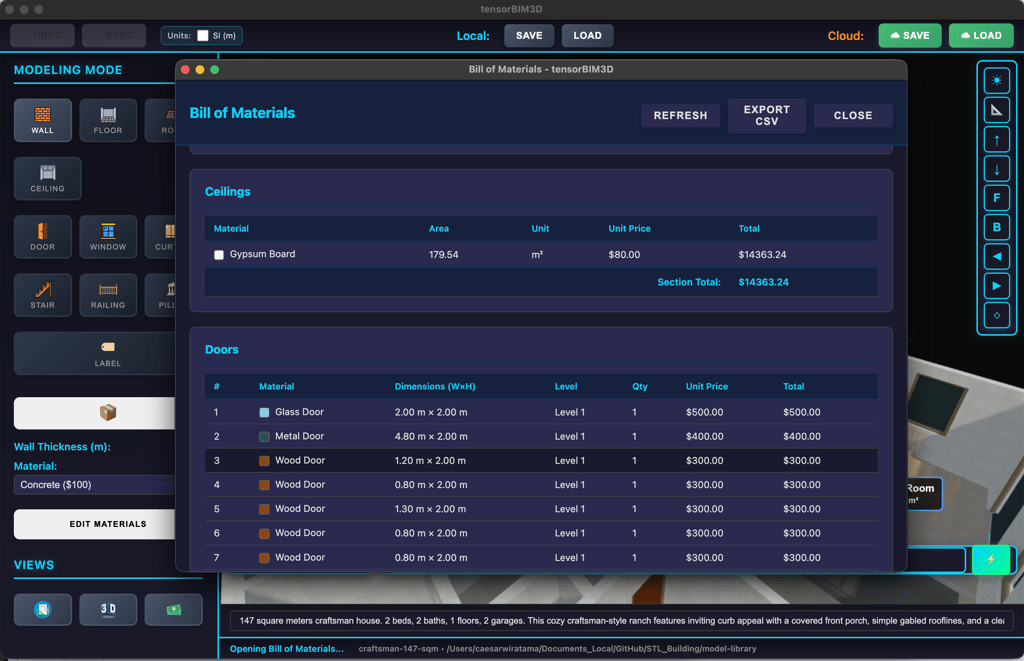Screen dimensions: 1024x661
Task: Click Gypsum Board area value 179.54
Action: tap(443, 255)
